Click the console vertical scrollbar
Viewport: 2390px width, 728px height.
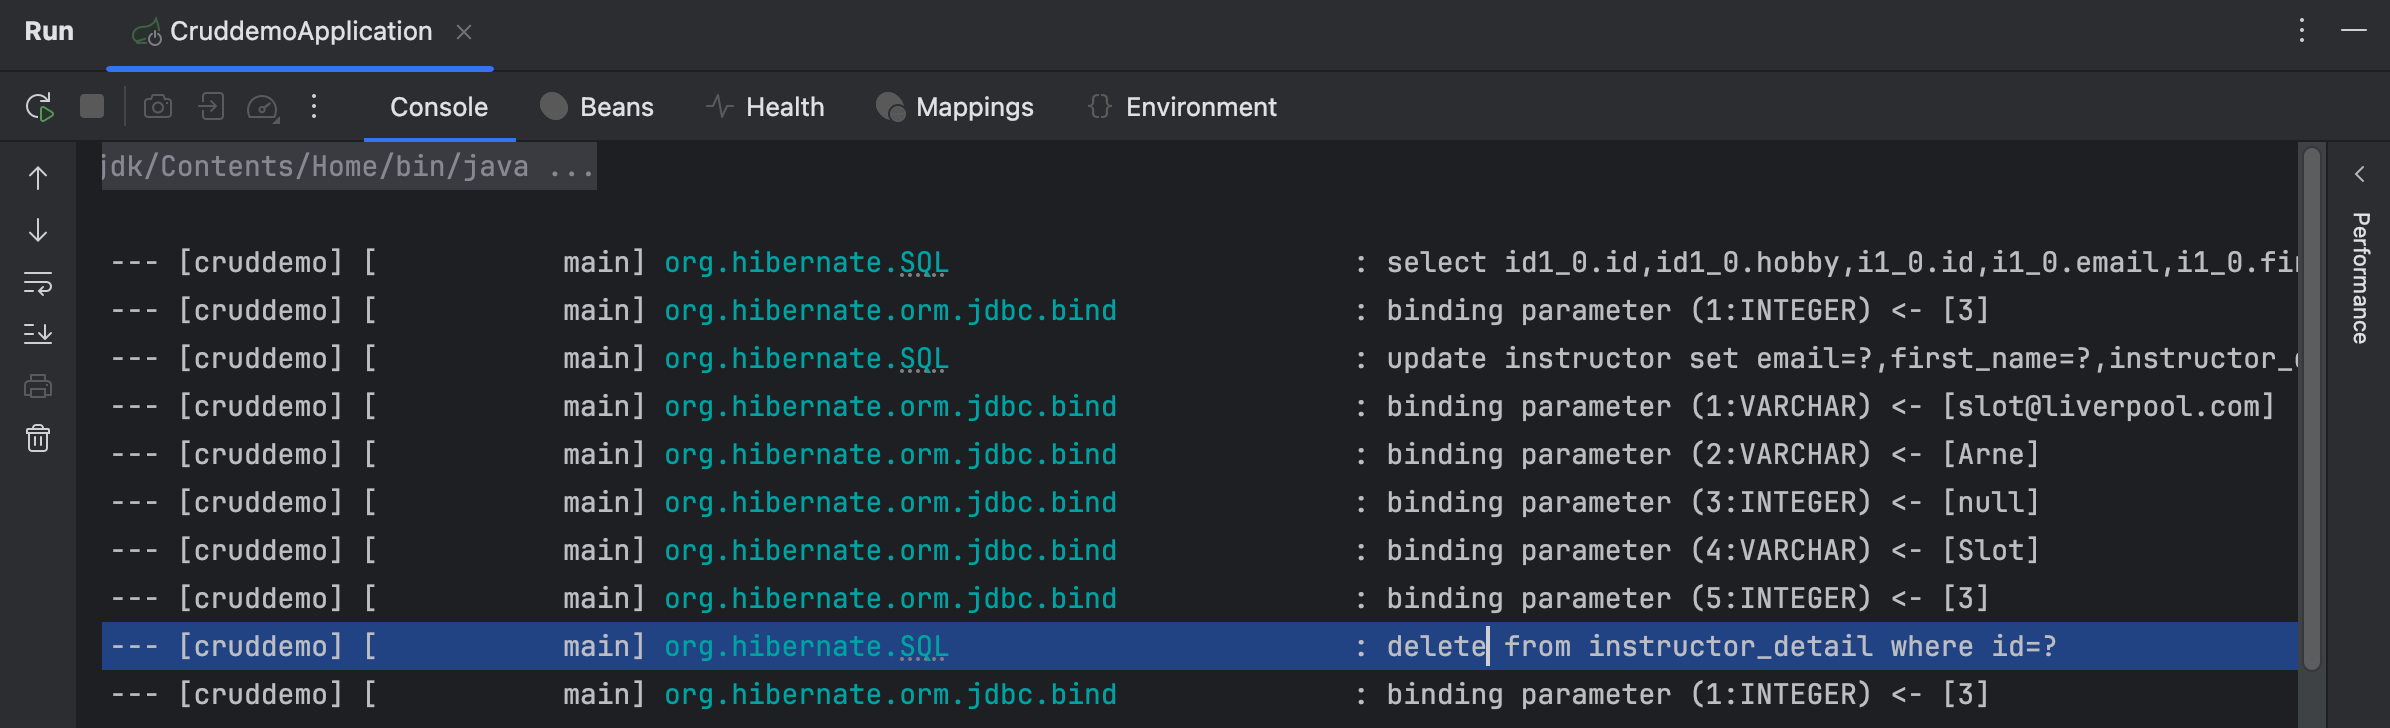coord(2311,410)
